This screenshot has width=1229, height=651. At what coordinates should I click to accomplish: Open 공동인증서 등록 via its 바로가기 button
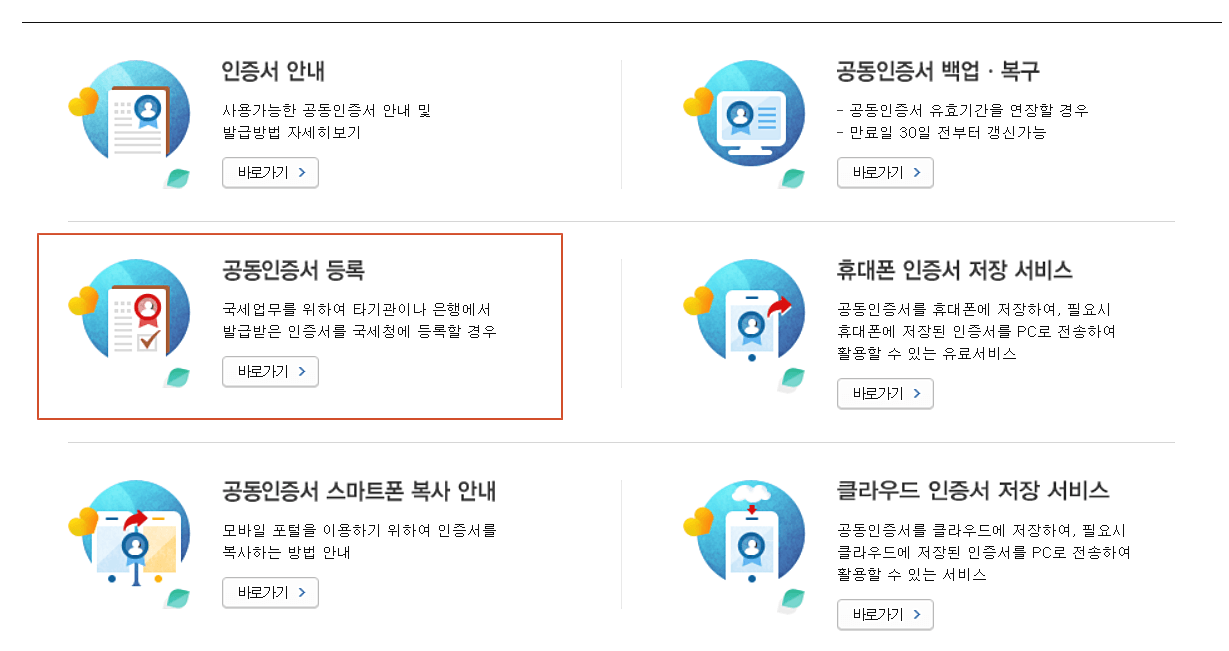(270, 371)
